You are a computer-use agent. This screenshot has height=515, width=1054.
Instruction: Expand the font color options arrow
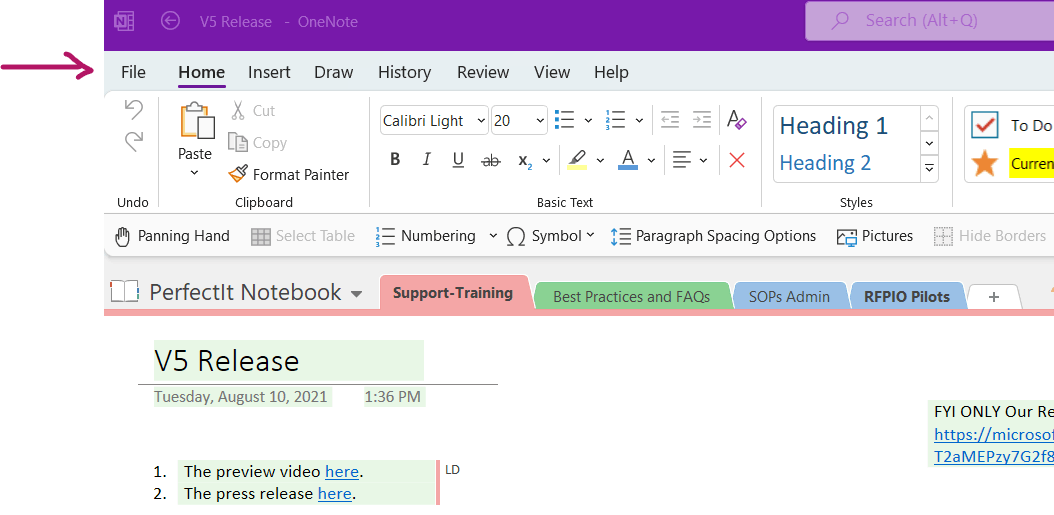(x=651, y=160)
